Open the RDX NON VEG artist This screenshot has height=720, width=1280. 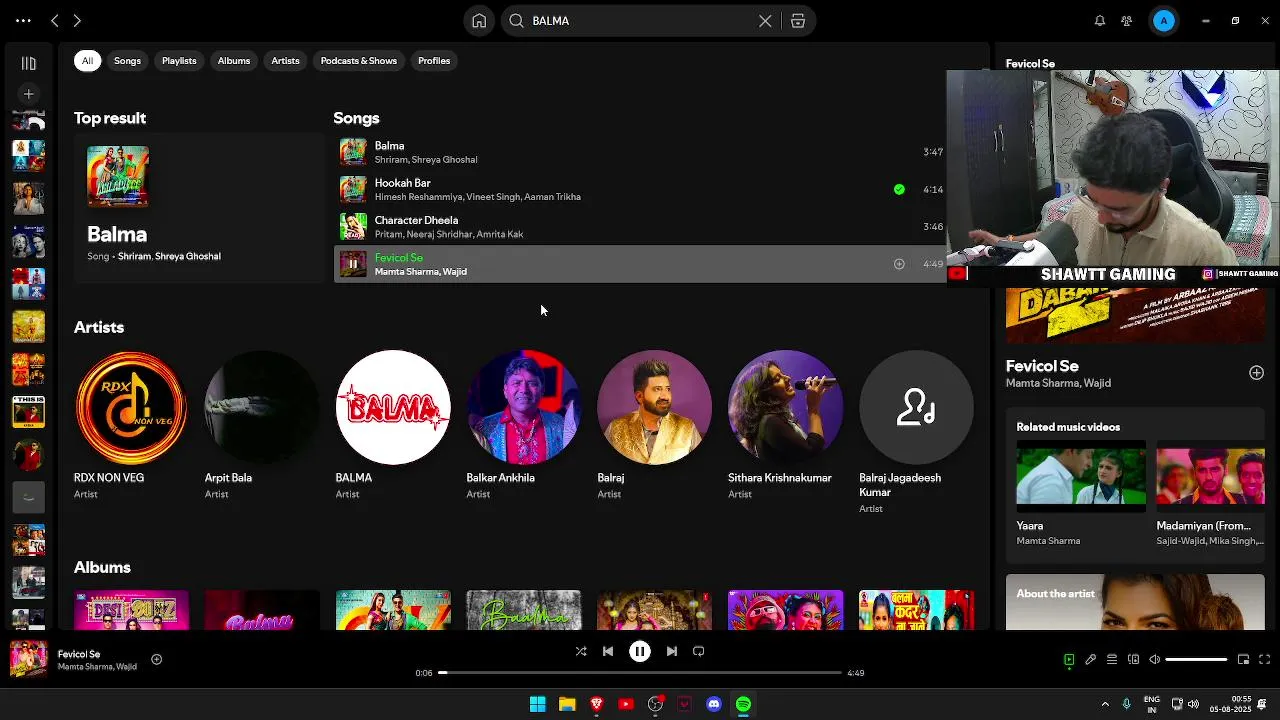click(131, 425)
